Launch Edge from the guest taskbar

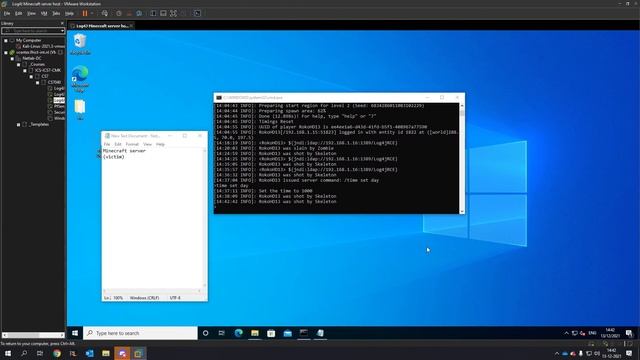tap(238, 333)
